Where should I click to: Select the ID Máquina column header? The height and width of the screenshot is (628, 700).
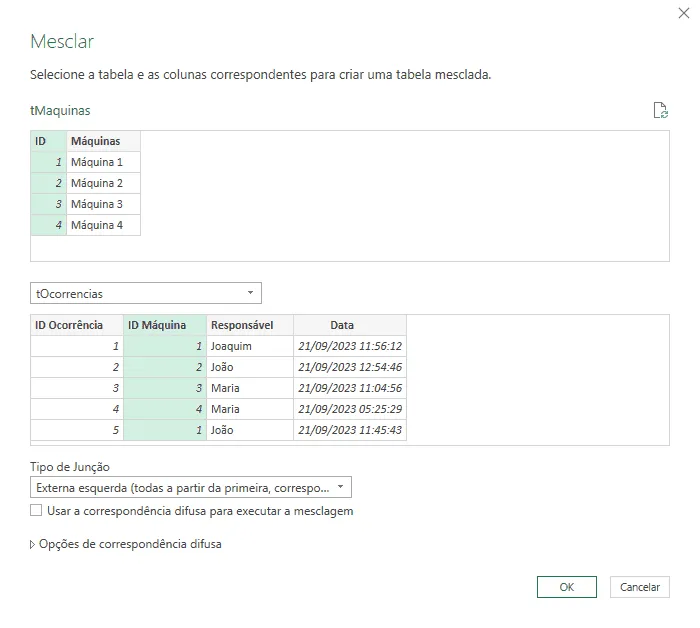(165, 325)
